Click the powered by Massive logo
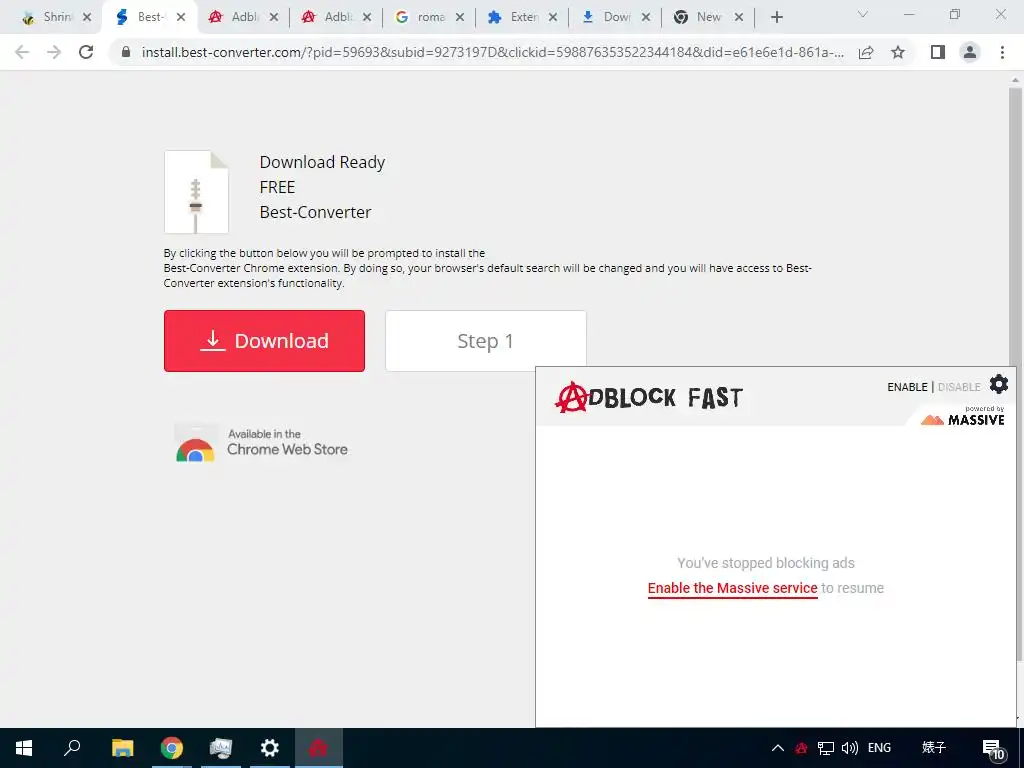Viewport: 1024px width, 768px height. tap(963, 416)
